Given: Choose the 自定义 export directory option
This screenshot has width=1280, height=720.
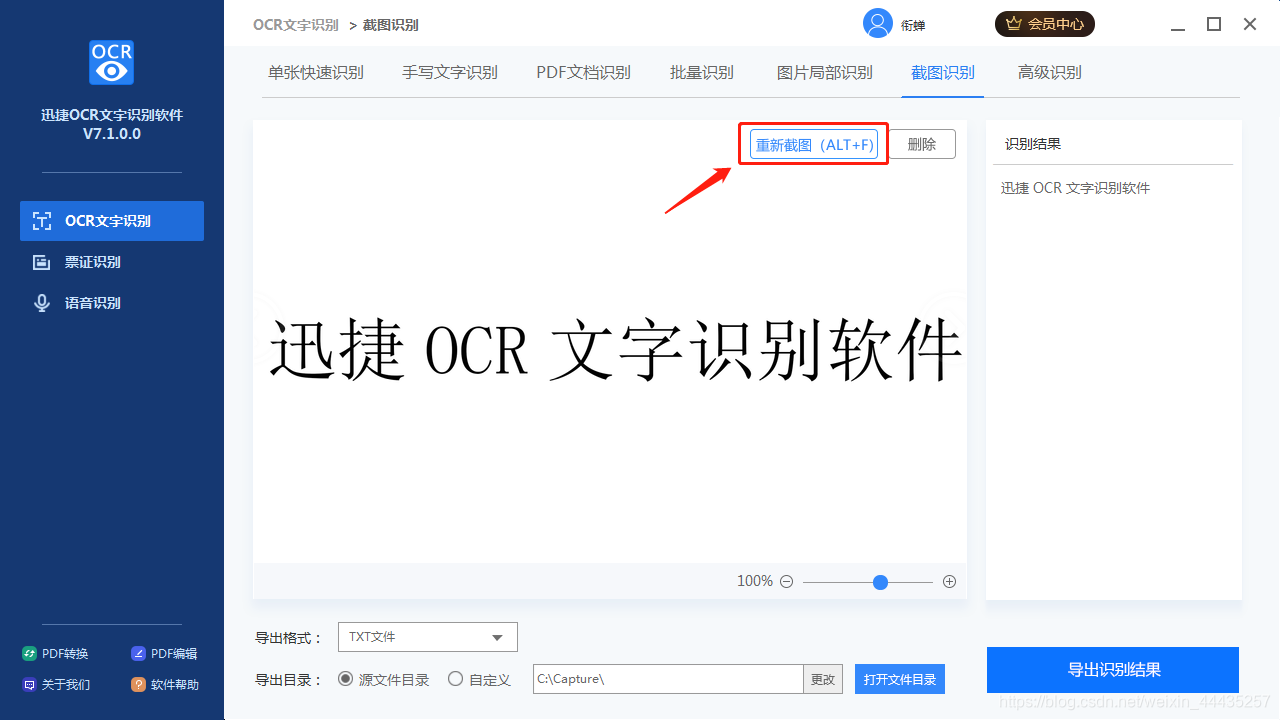Looking at the screenshot, I should tap(455, 678).
